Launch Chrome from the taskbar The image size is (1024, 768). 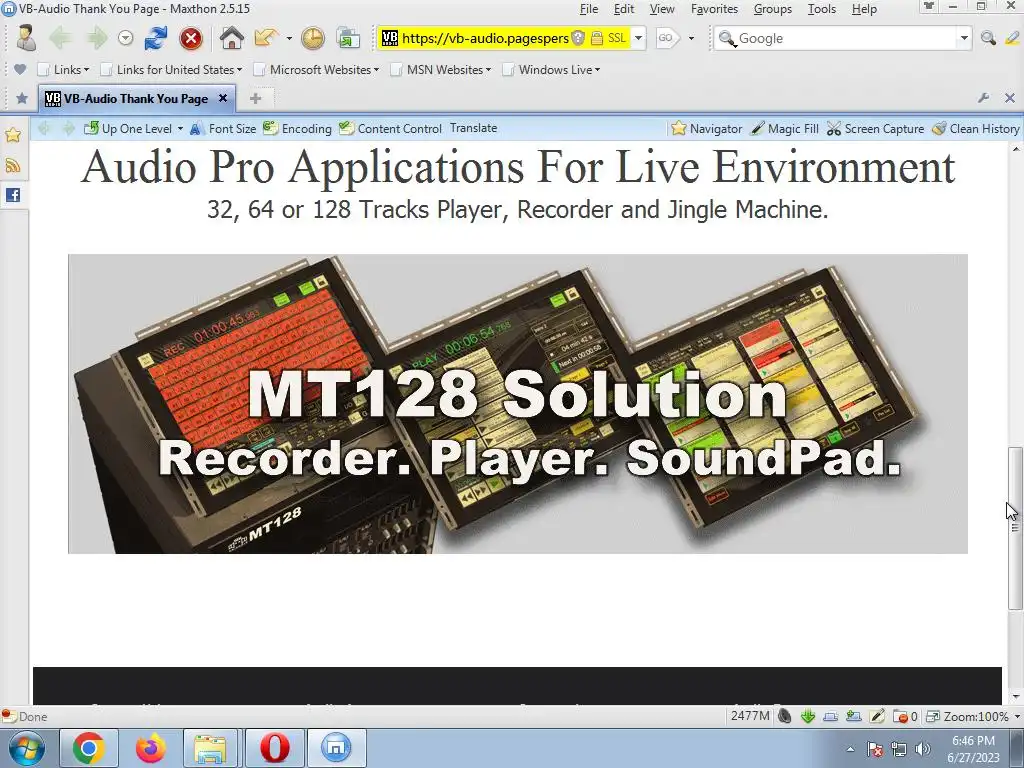tap(89, 748)
